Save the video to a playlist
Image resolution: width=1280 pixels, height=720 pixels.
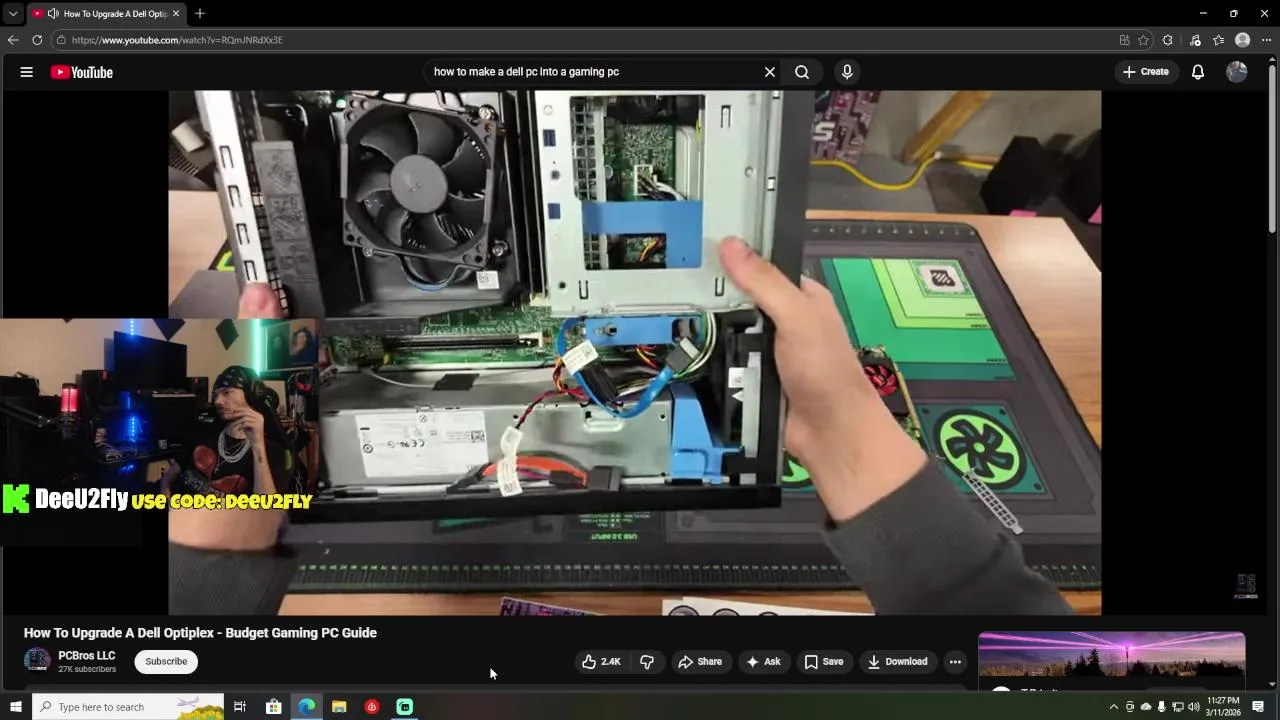point(824,662)
